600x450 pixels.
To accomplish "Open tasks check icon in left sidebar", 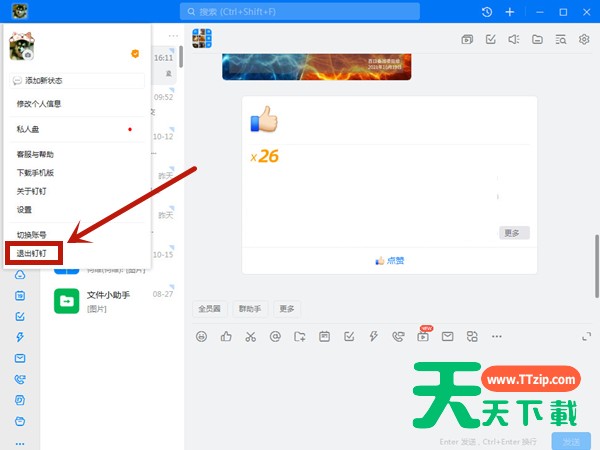I will [20, 316].
